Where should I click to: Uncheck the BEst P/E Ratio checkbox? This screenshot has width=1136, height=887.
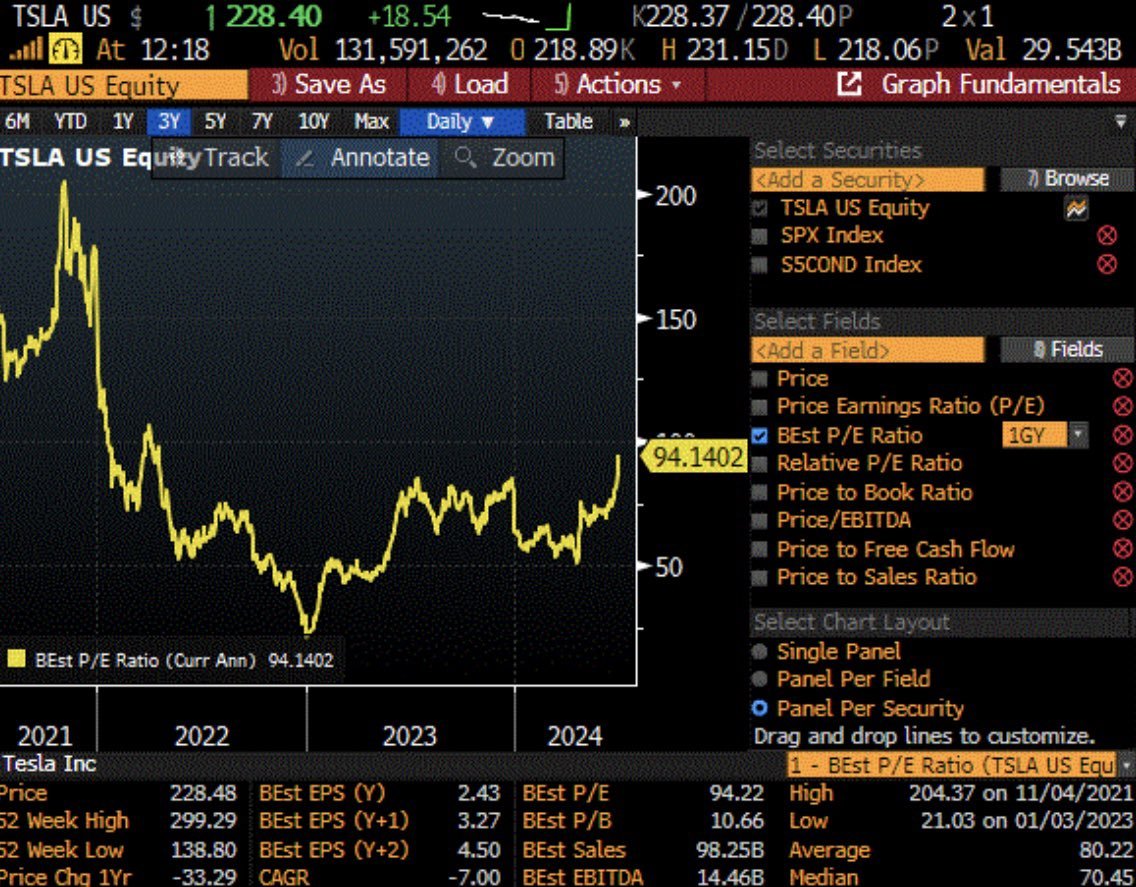pyautogui.click(x=759, y=436)
